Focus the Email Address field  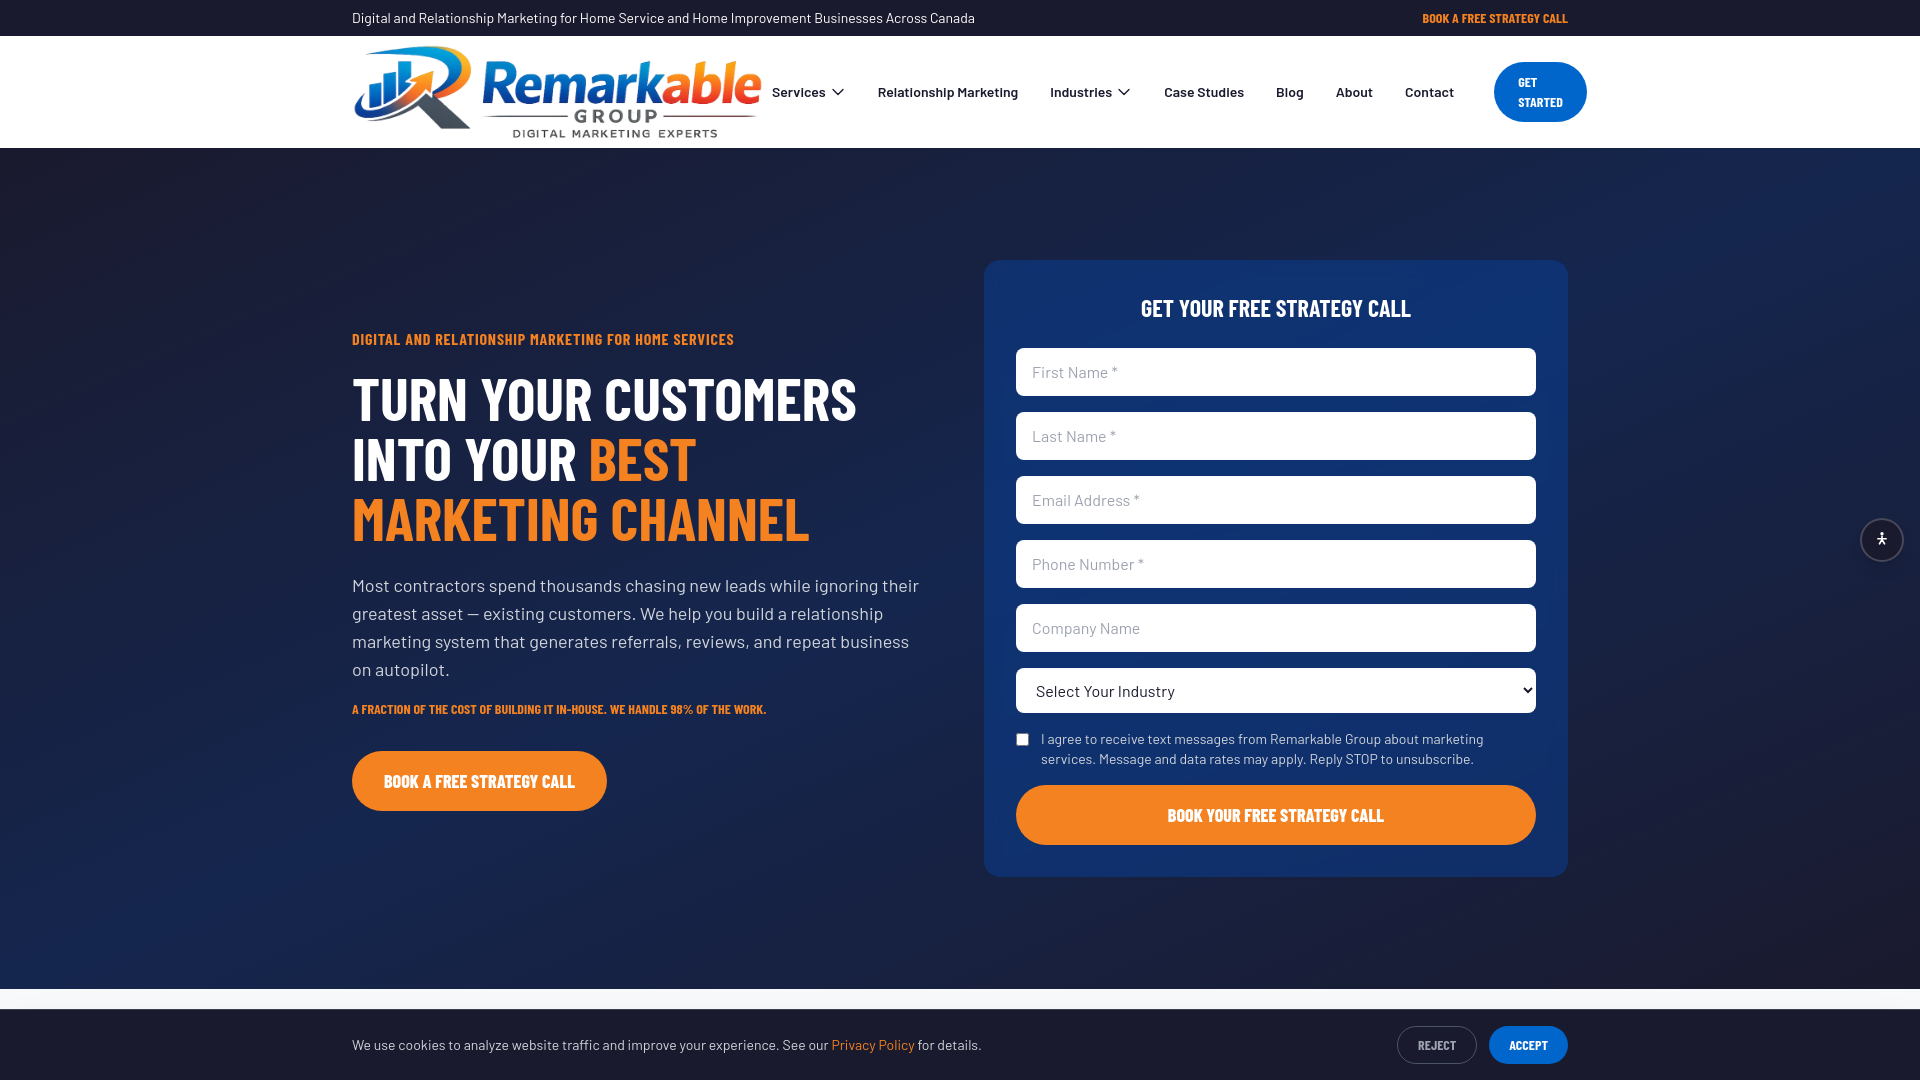tap(1276, 500)
